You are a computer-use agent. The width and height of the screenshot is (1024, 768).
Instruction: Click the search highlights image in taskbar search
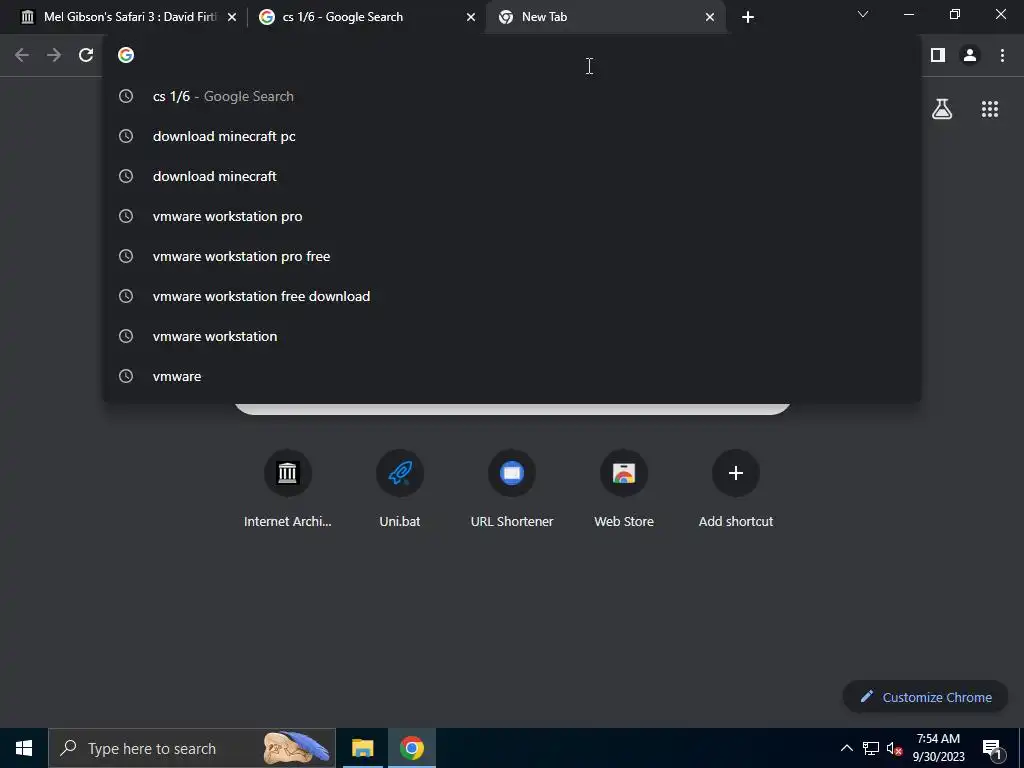pyautogui.click(x=296, y=748)
